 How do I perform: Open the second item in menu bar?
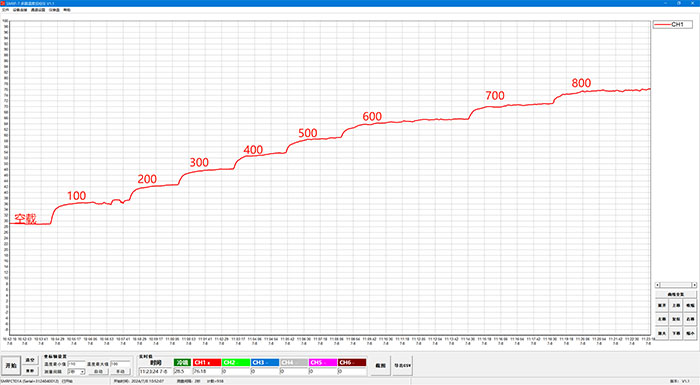tap(20, 10)
